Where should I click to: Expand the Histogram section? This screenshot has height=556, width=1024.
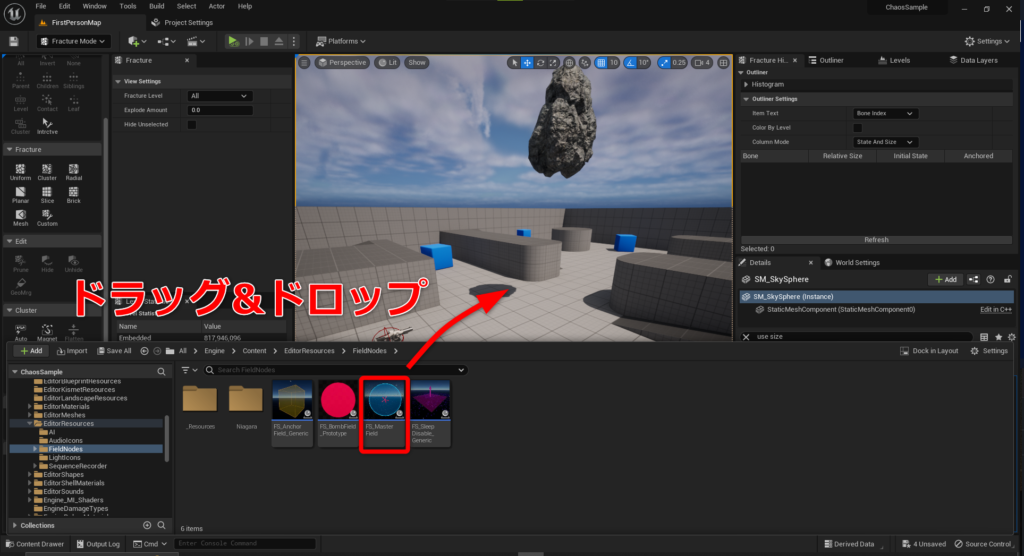746,84
